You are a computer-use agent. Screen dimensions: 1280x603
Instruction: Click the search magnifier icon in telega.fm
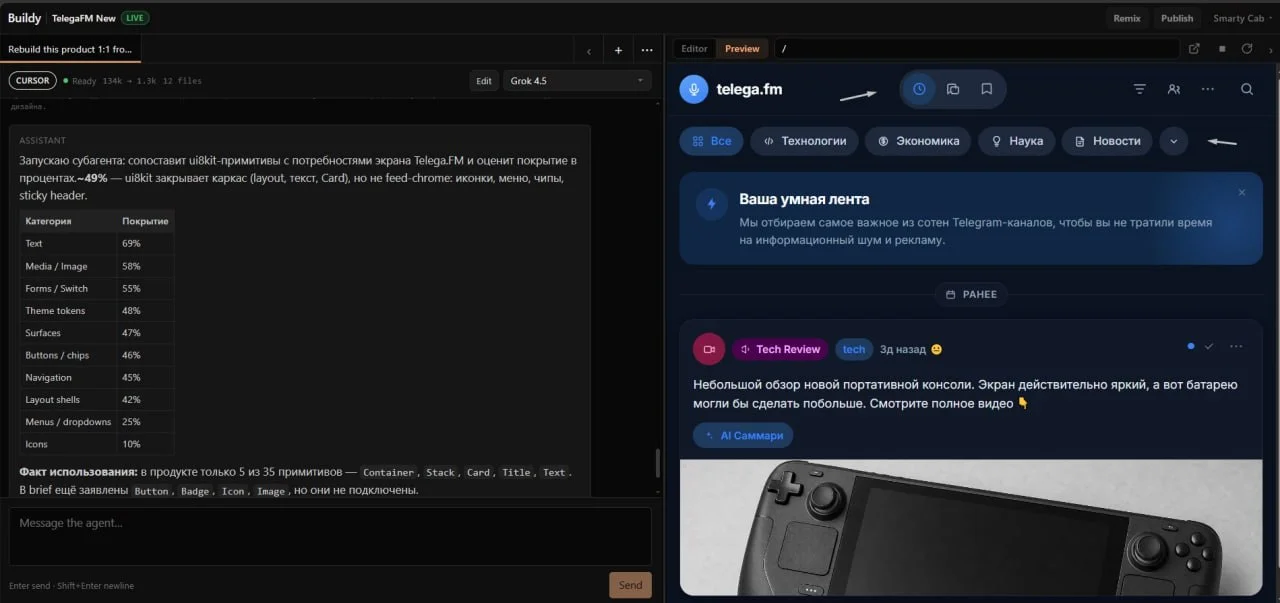pos(1247,89)
